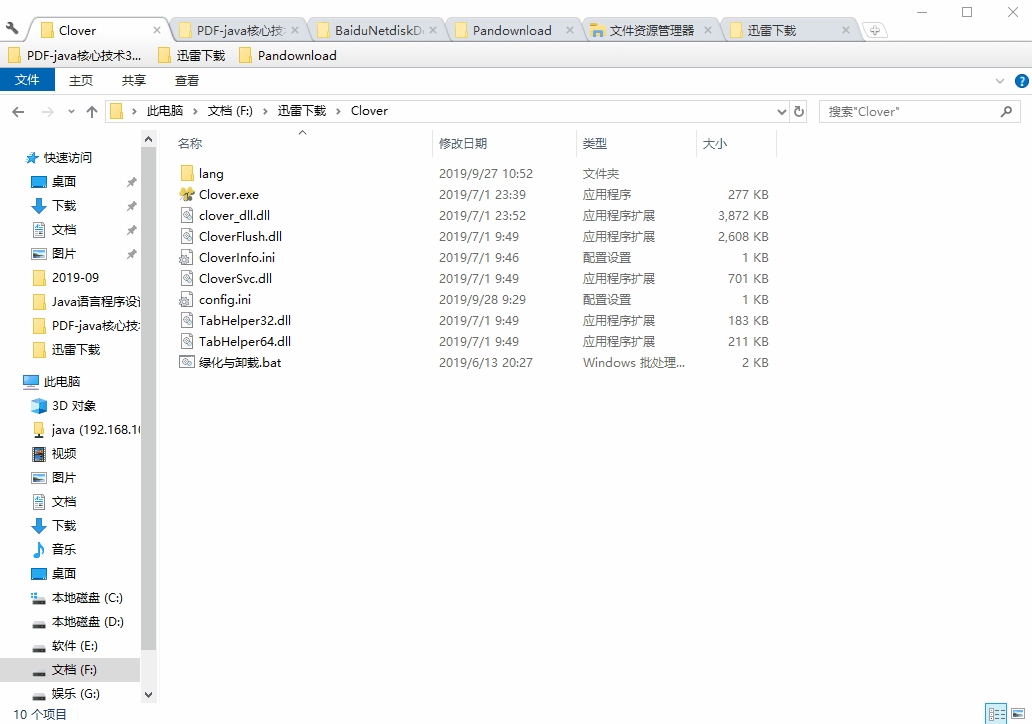Screen dimensions: 1032x724
Task: Open the 共享 ribbon tab
Action: [x=134, y=80]
